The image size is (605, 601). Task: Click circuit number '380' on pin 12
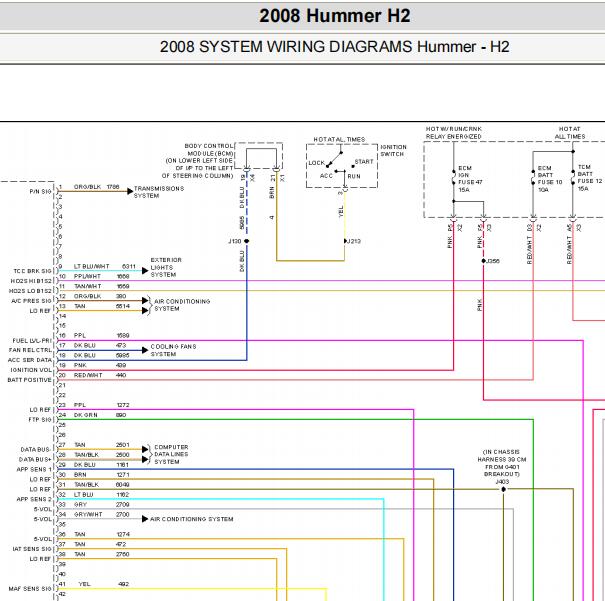[x=121, y=296]
